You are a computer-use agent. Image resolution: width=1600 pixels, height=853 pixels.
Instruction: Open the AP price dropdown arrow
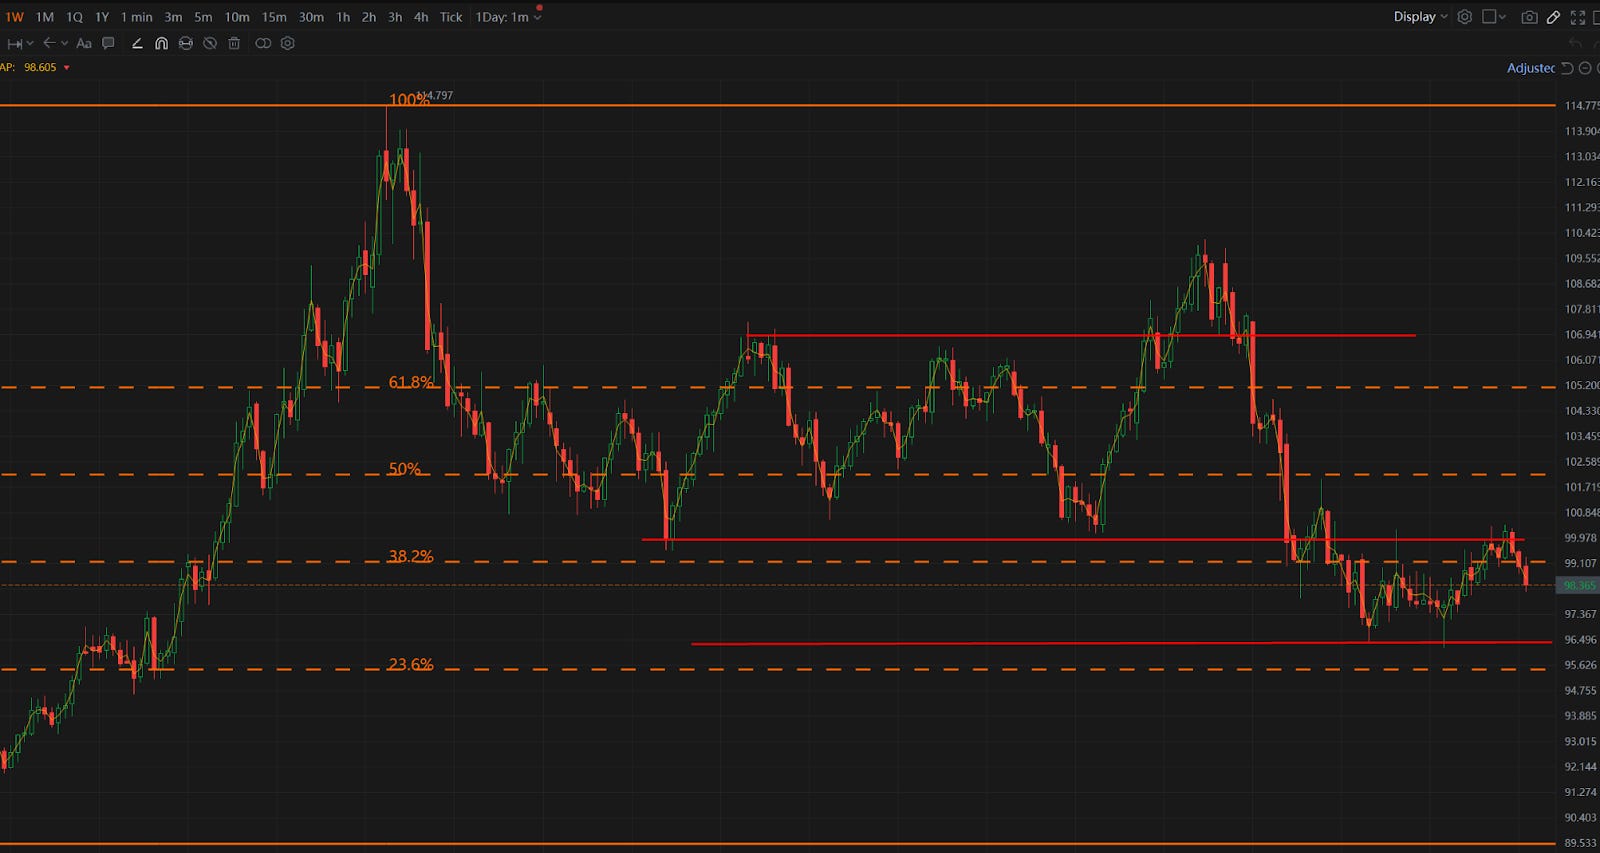point(67,68)
